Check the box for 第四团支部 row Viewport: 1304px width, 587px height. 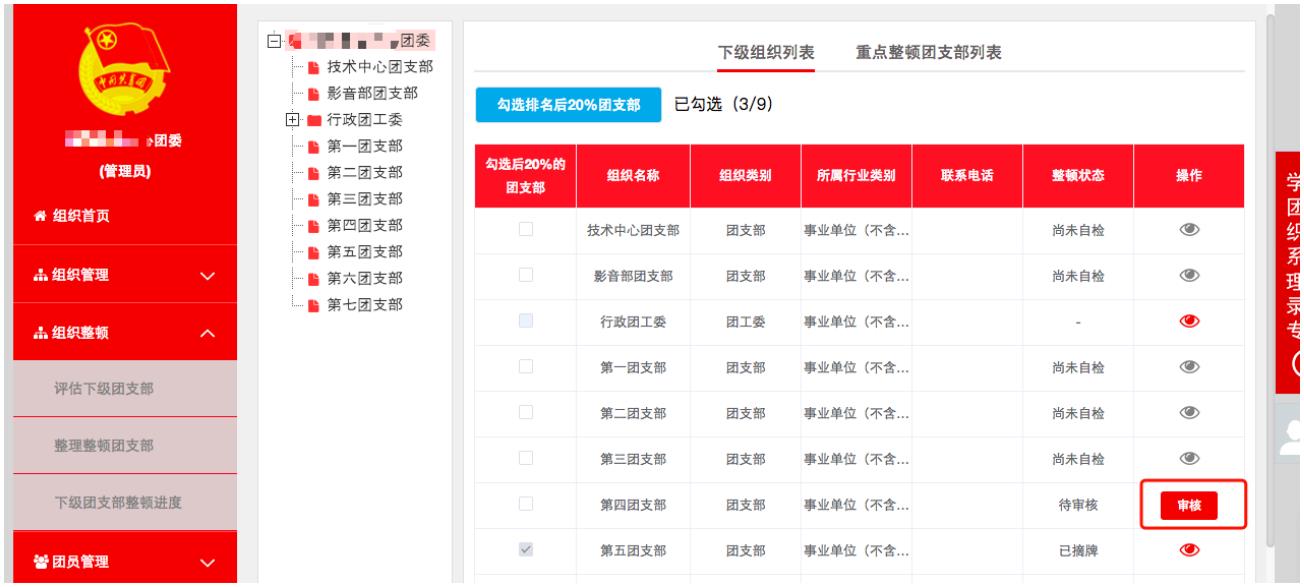[x=525, y=504]
